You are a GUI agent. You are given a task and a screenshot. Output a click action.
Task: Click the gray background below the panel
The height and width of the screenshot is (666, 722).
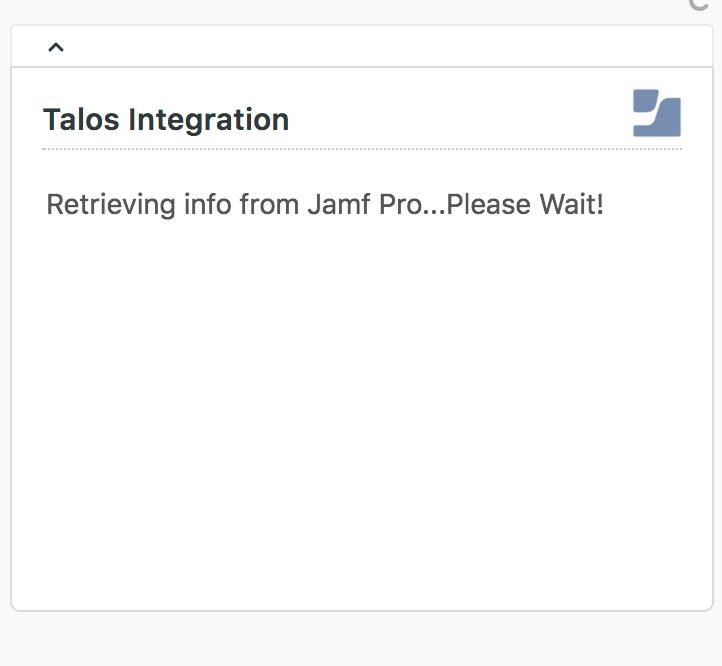point(361,639)
